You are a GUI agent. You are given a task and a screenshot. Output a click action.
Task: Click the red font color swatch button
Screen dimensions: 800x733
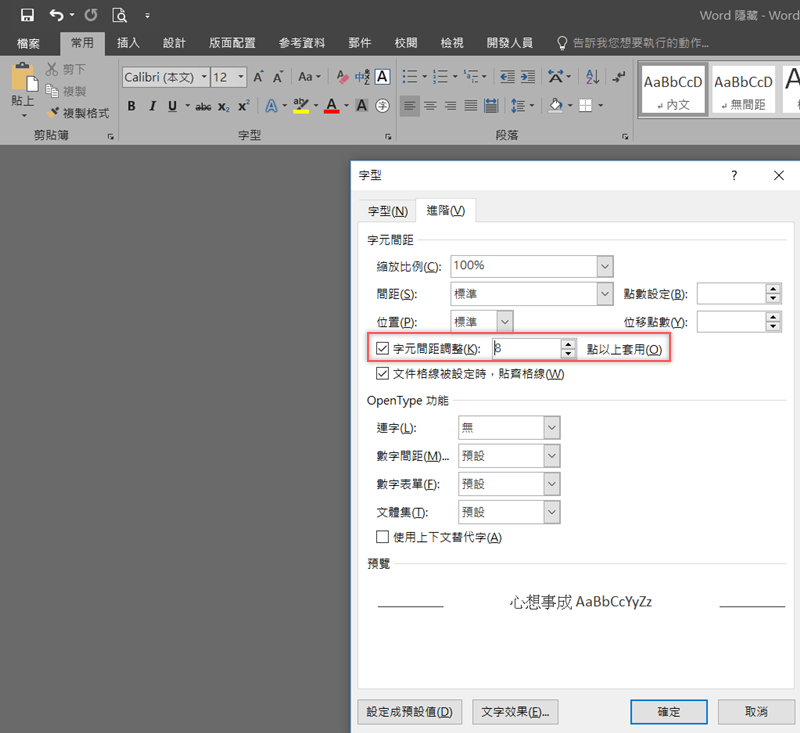coord(331,106)
